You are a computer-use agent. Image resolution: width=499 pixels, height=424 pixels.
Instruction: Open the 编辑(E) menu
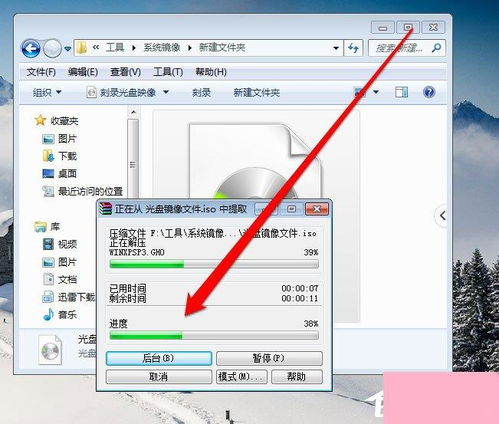point(83,72)
